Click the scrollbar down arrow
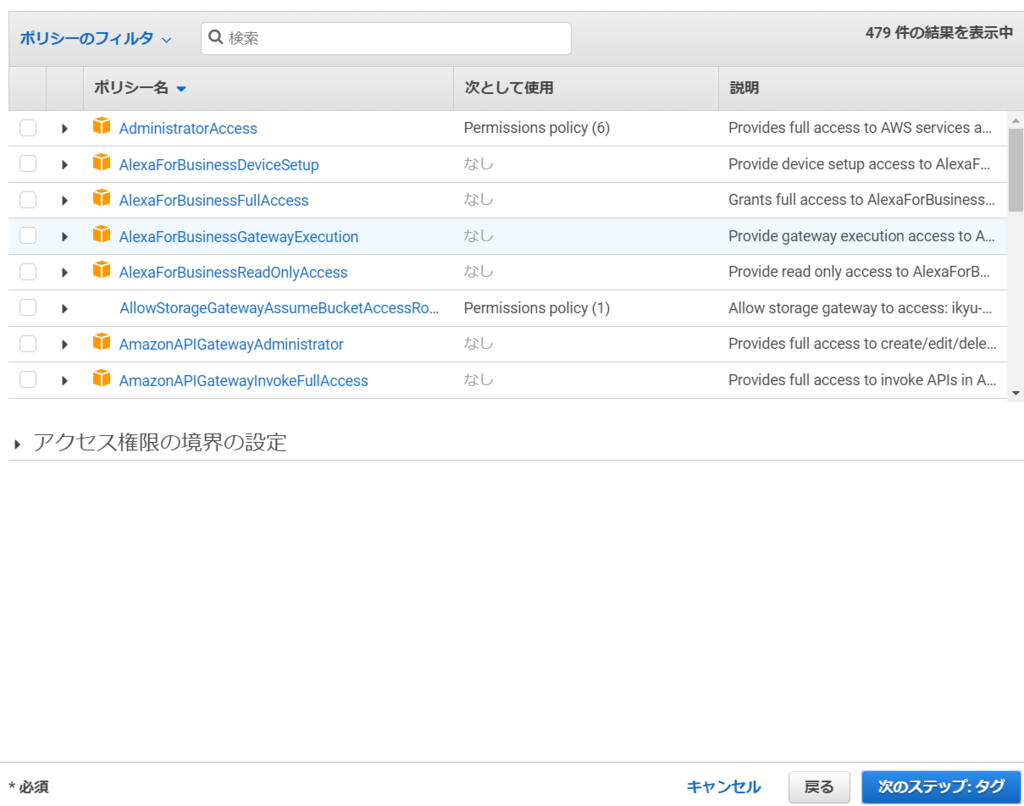Viewport: 1024px width, 806px height. click(1016, 393)
